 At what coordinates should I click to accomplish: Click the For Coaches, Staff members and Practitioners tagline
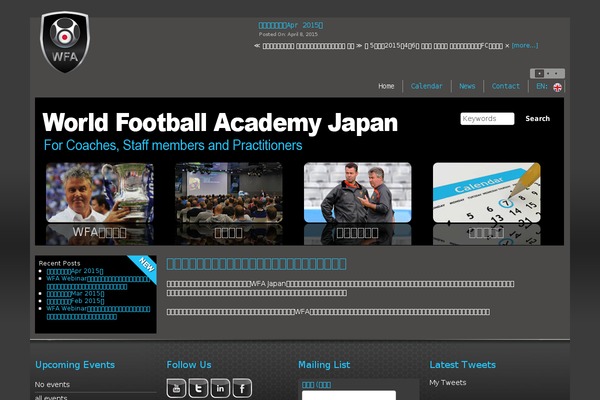point(173,145)
